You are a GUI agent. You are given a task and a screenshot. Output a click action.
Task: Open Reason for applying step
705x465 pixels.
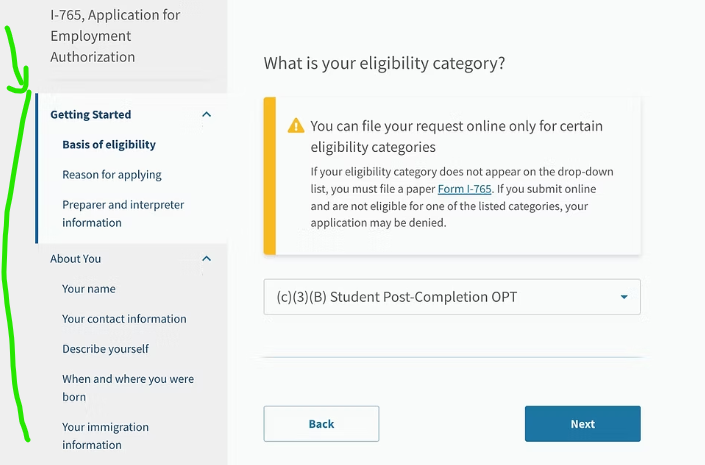click(x=112, y=175)
